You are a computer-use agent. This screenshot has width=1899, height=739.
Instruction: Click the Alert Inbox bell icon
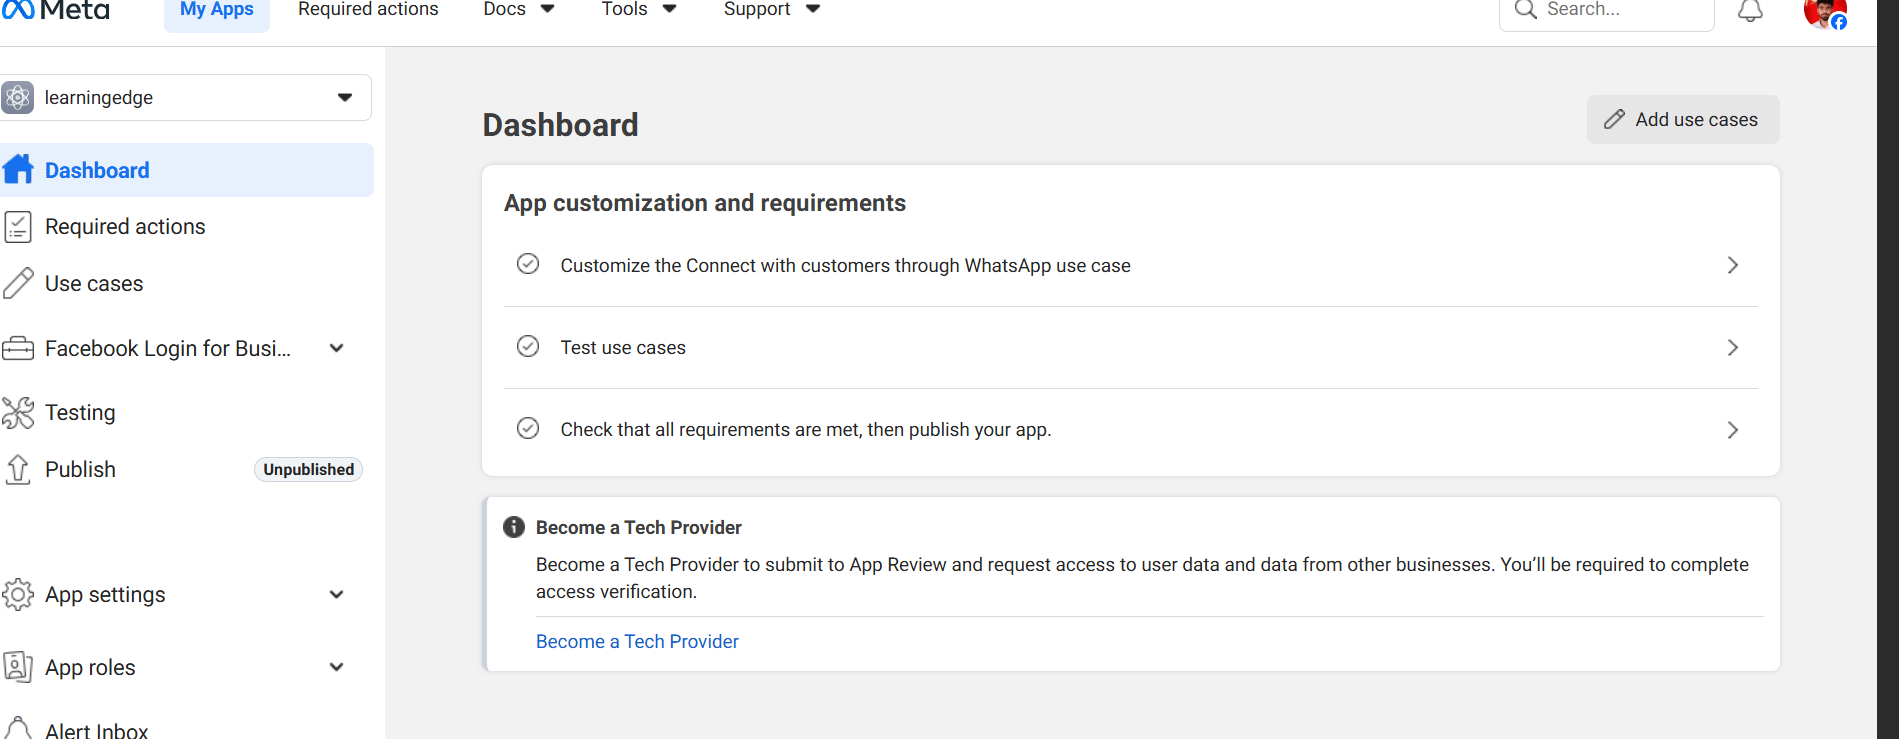point(18,728)
